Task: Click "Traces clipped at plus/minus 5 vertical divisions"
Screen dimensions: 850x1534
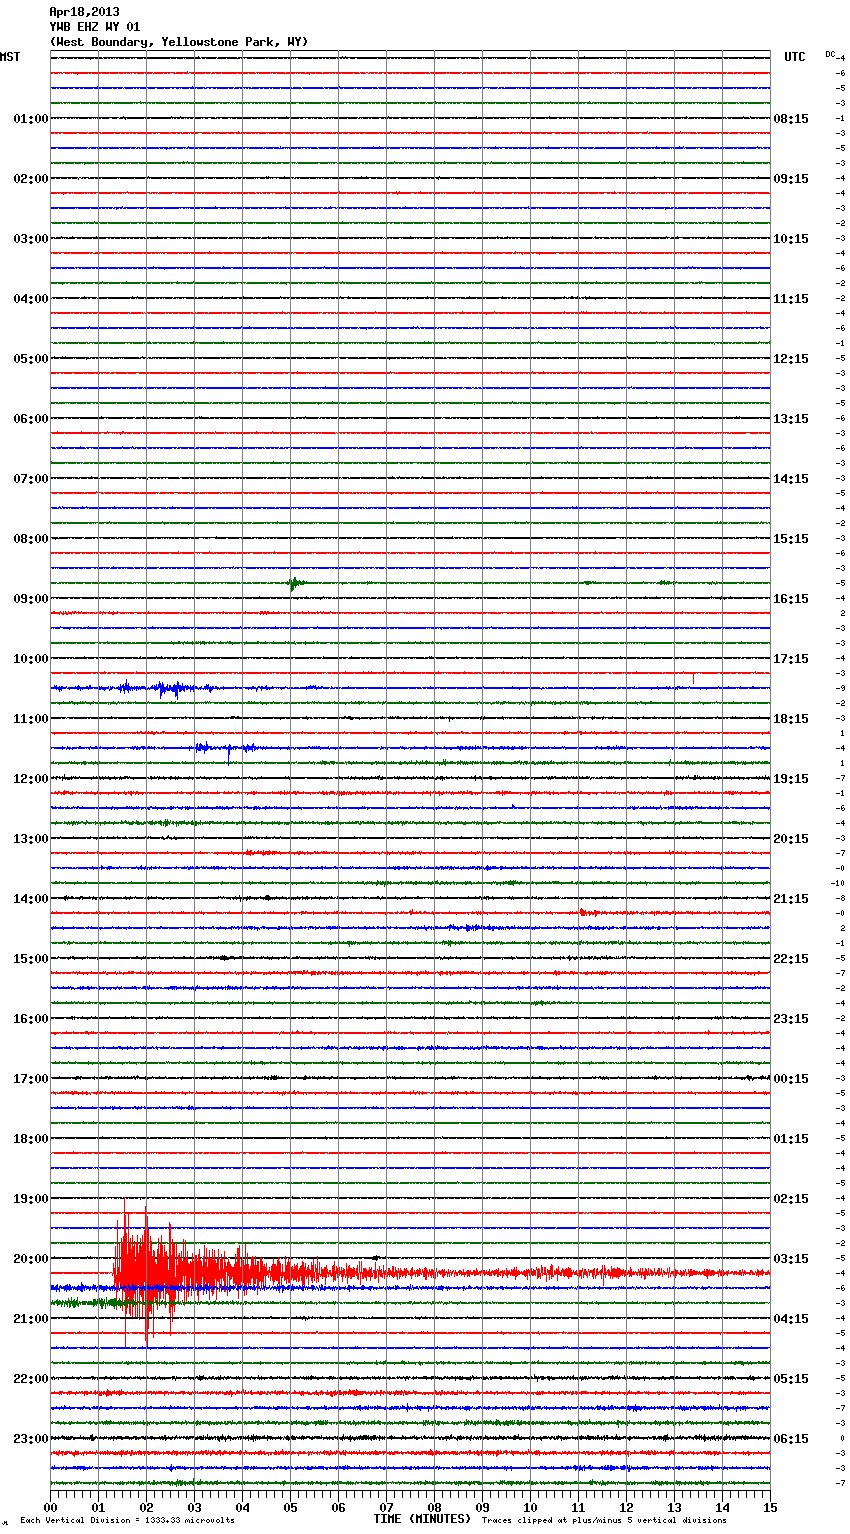Action: click(x=604, y=1521)
